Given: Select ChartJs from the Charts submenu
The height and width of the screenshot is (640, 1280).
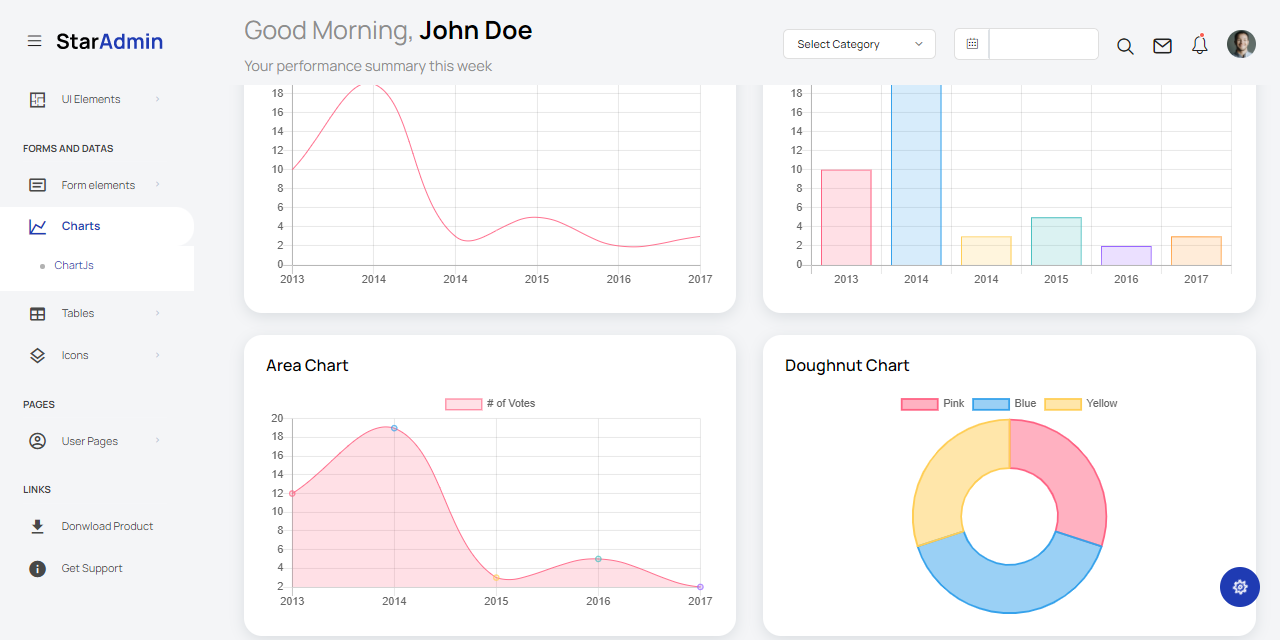Looking at the screenshot, I should coord(74,265).
